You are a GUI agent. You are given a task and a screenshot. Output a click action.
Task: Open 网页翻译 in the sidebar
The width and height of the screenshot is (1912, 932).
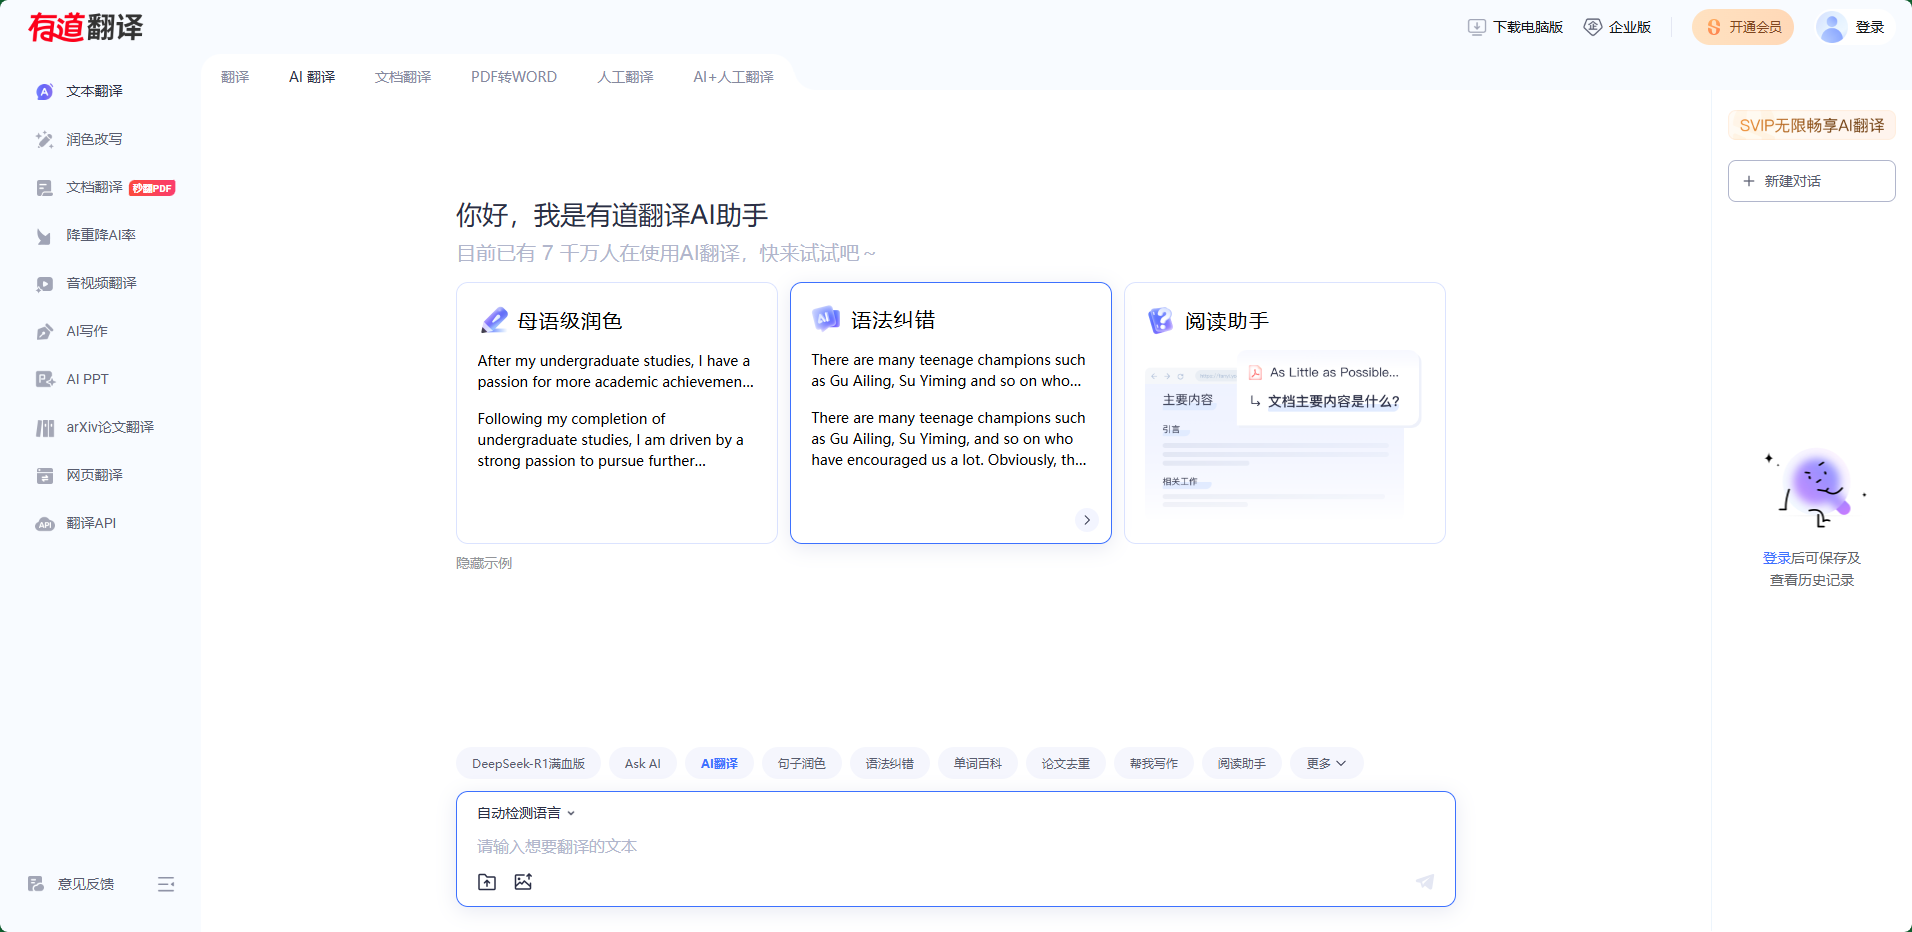click(93, 475)
